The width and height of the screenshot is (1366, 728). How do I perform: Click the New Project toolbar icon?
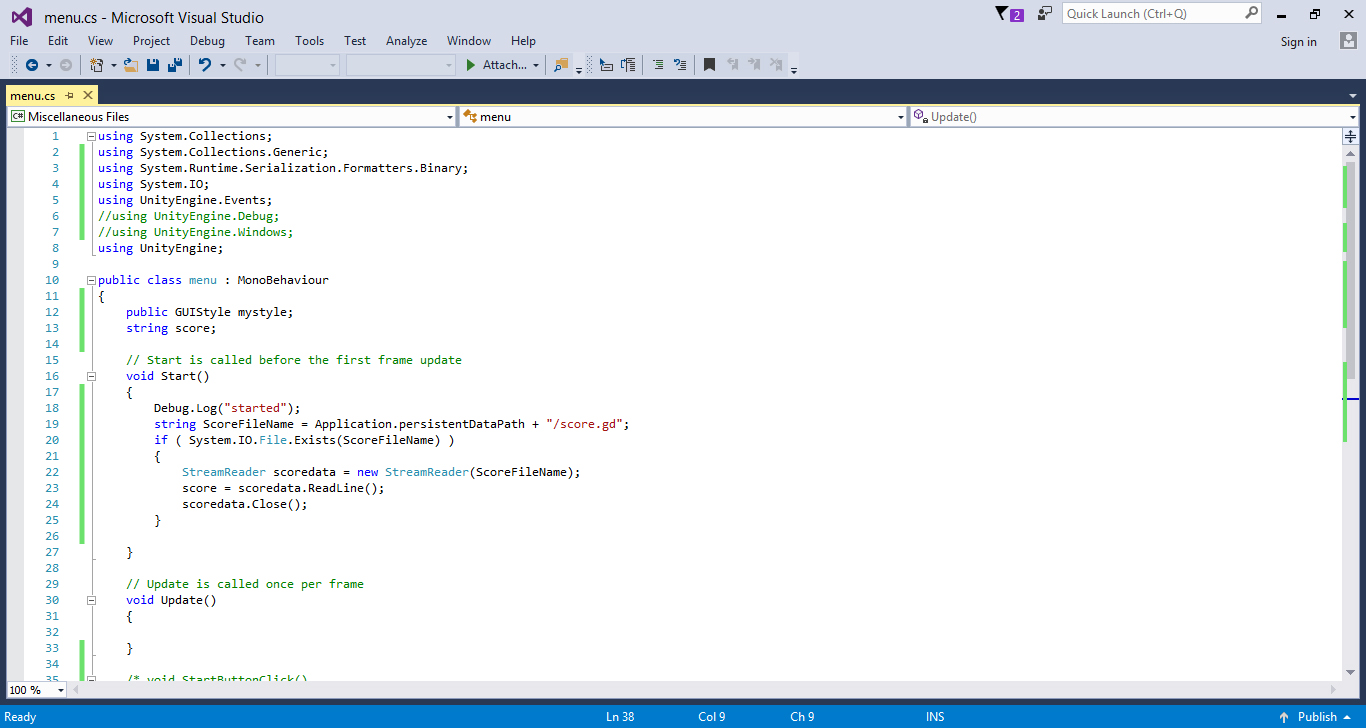[x=97, y=65]
